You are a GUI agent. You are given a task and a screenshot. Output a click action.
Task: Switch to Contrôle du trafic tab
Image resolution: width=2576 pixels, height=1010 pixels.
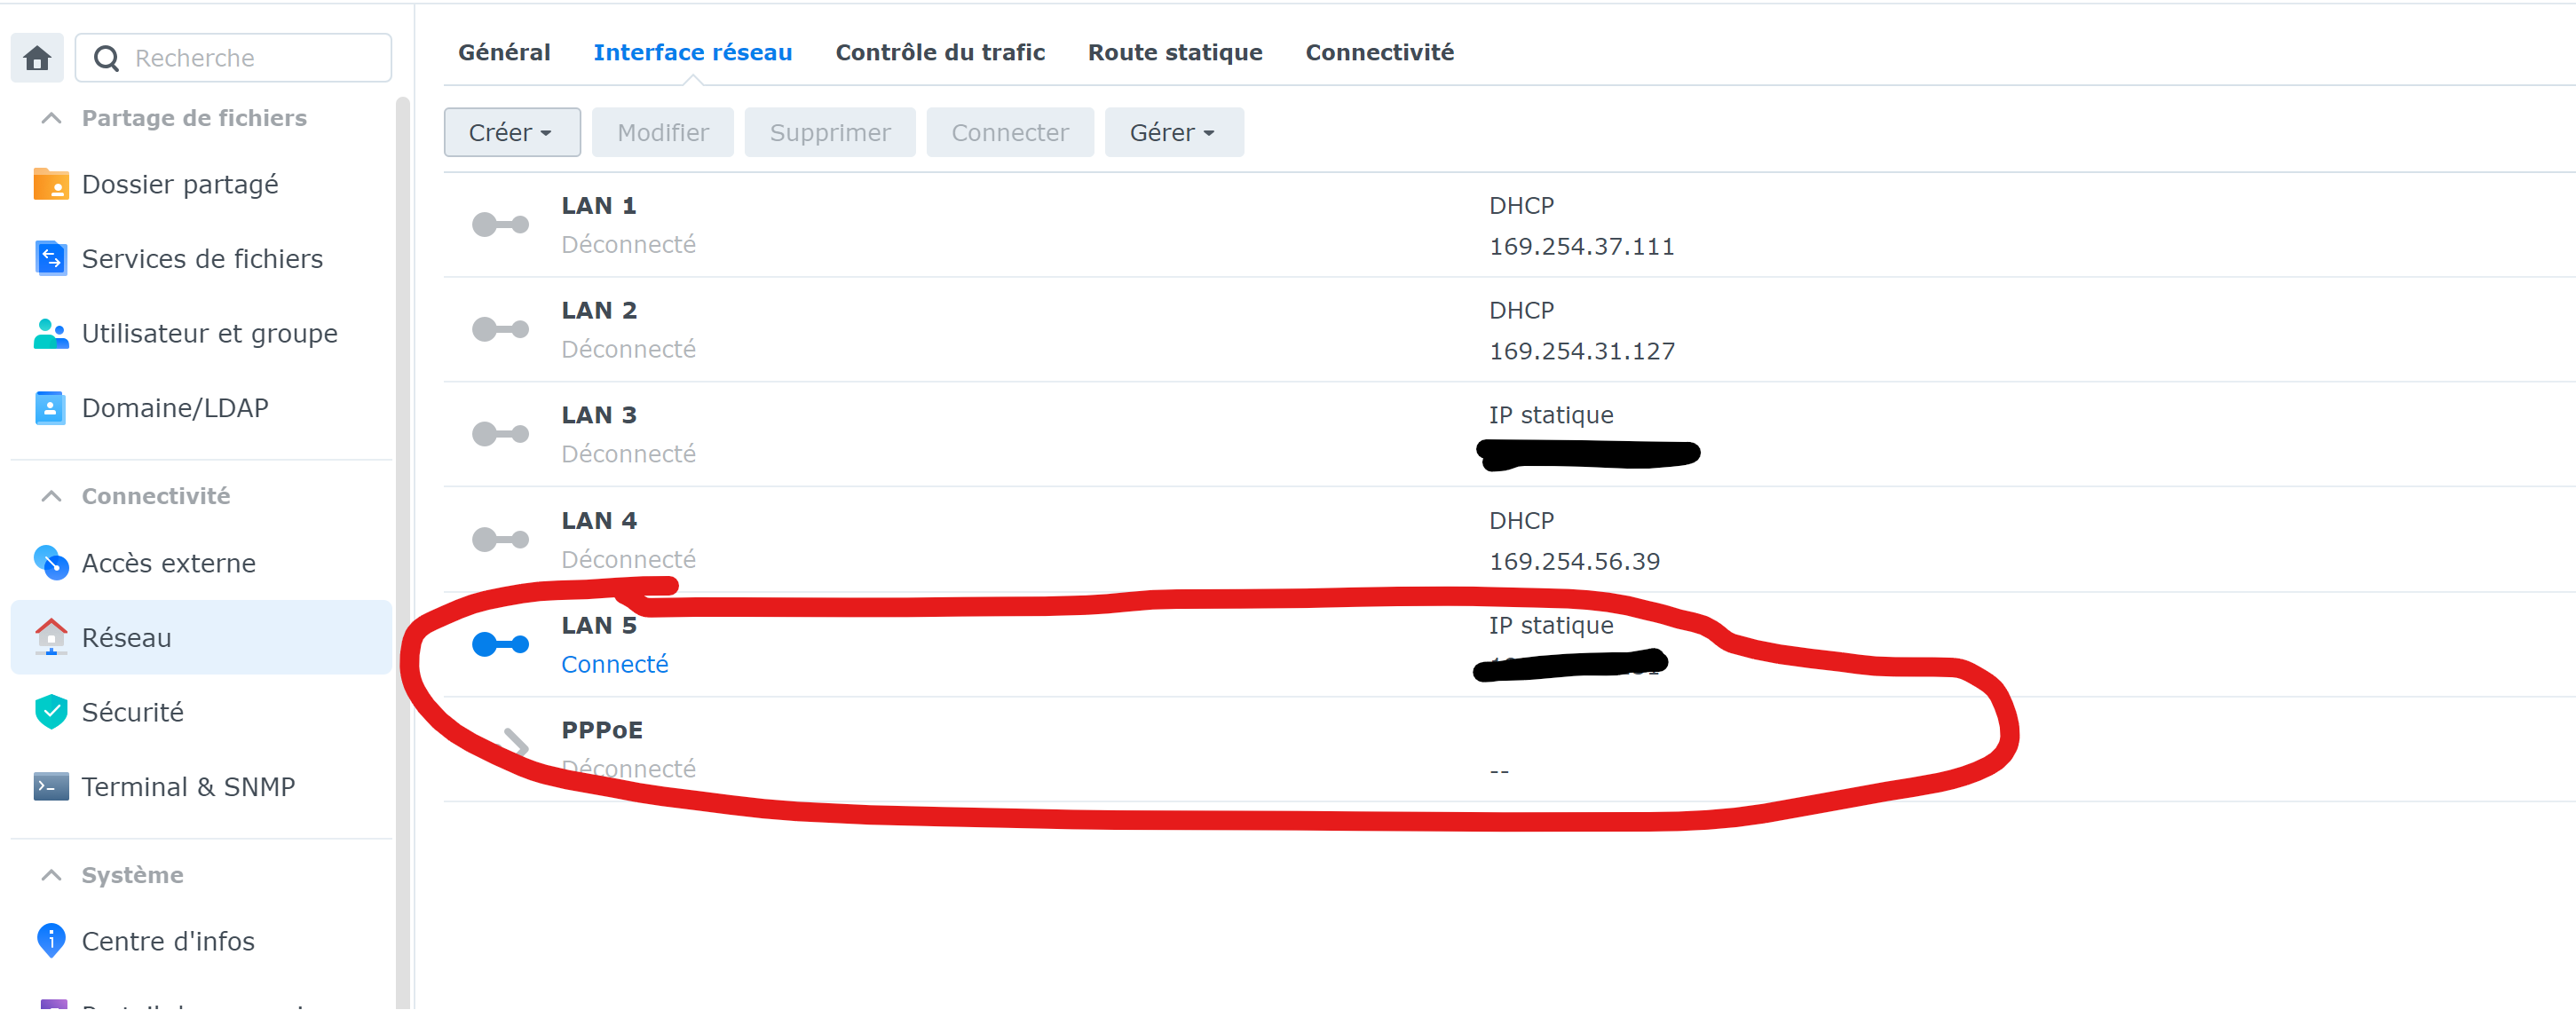tap(939, 52)
